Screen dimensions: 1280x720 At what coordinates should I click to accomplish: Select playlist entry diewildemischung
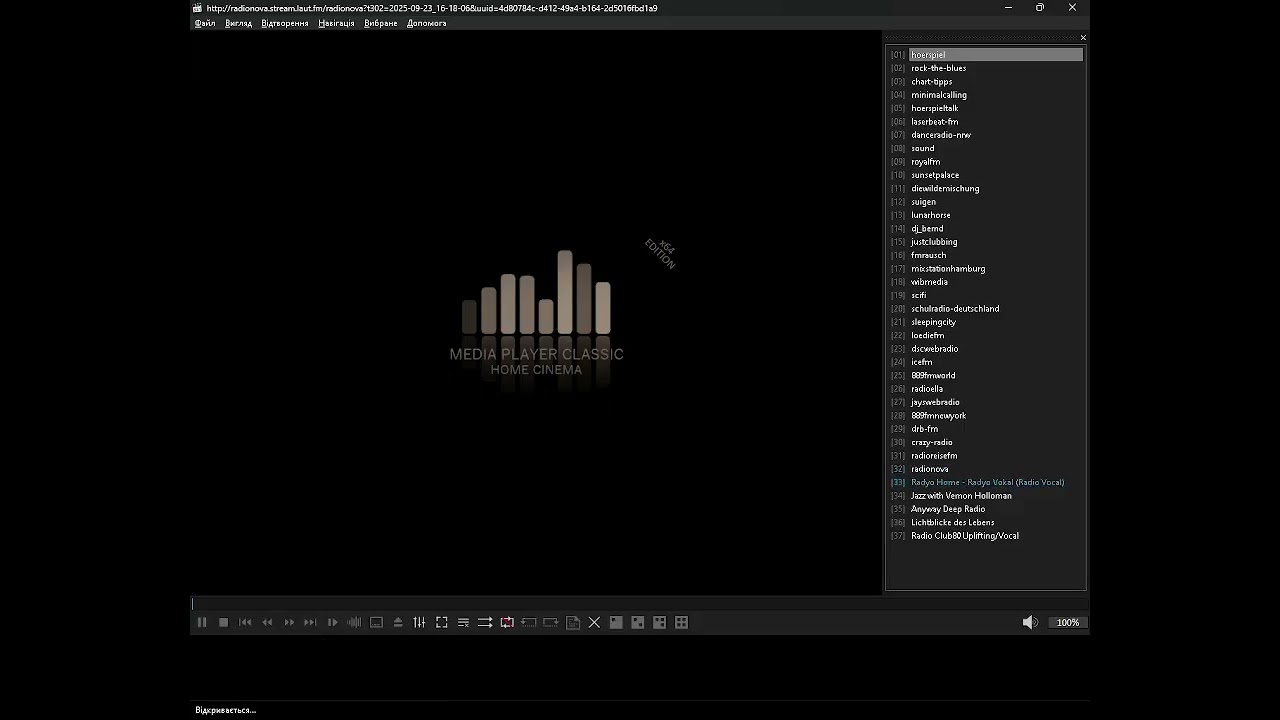986,188
